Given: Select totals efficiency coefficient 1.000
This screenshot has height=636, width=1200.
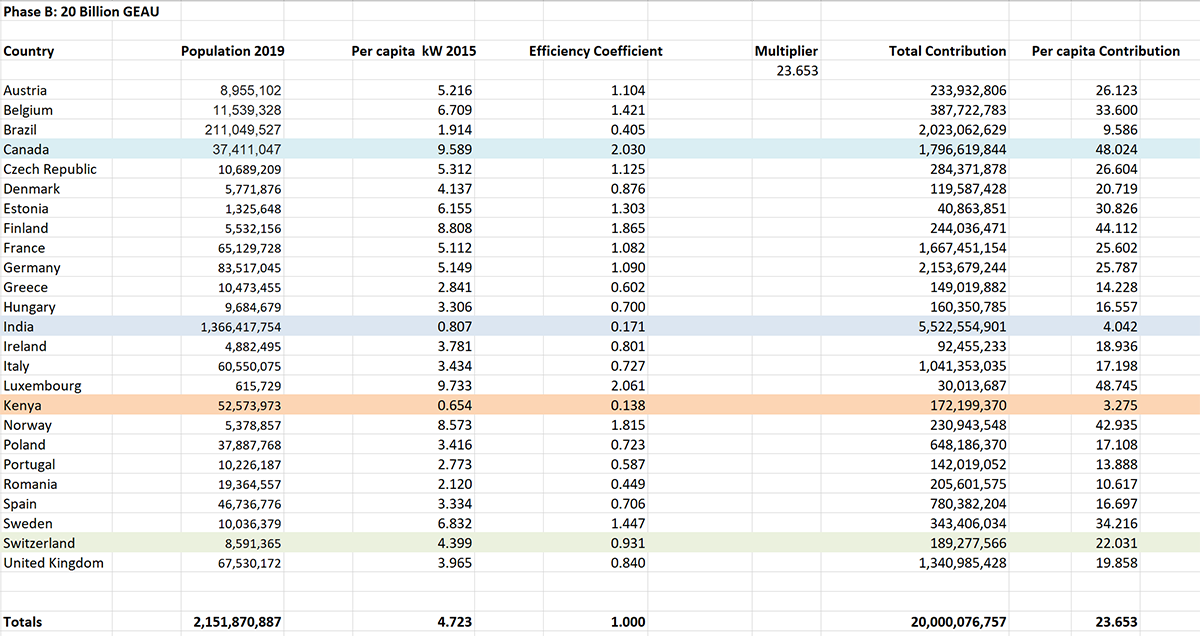Looking at the screenshot, I should click(x=628, y=622).
